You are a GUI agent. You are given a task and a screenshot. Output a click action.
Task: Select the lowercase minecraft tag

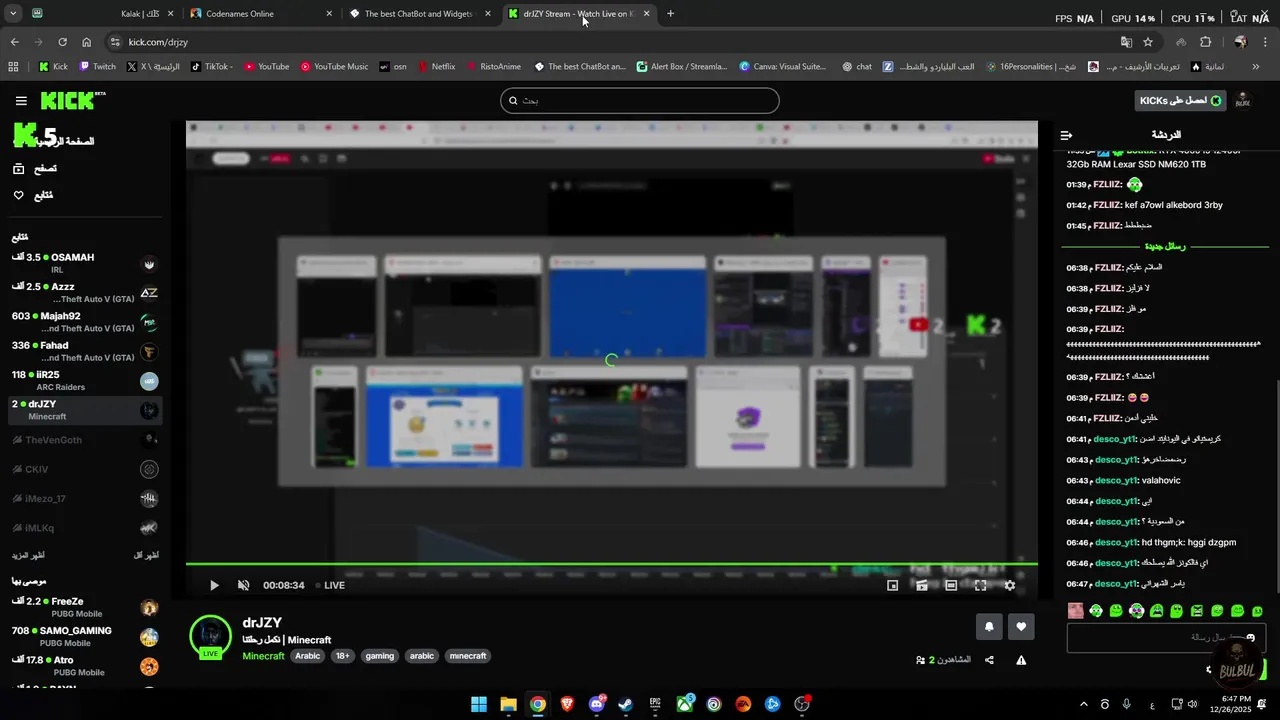point(468,656)
